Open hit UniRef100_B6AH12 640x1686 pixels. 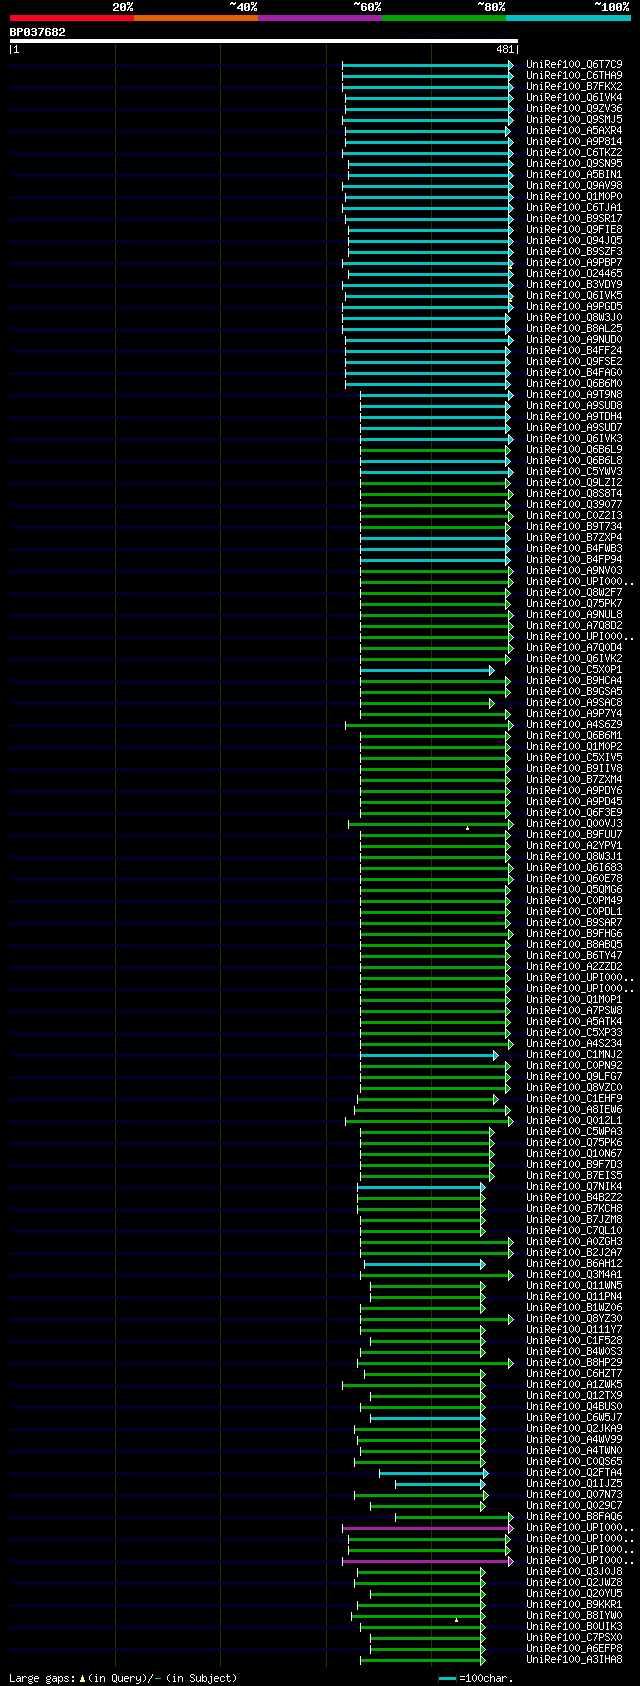pos(574,1263)
